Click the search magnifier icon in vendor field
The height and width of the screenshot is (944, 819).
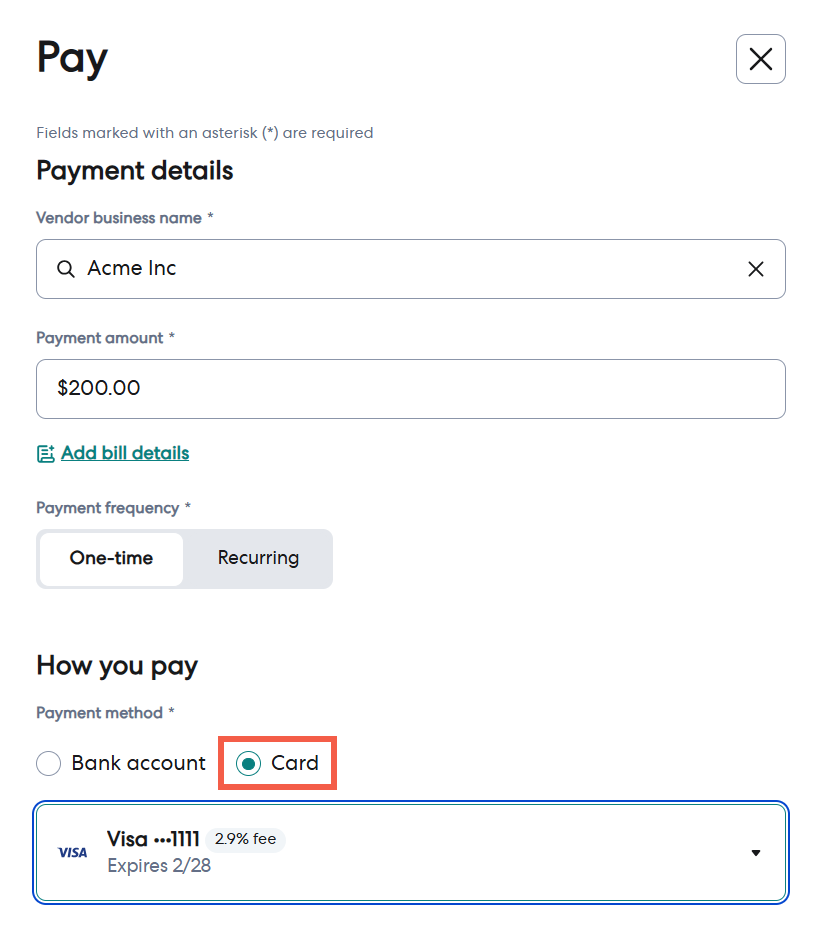point(66,269)
